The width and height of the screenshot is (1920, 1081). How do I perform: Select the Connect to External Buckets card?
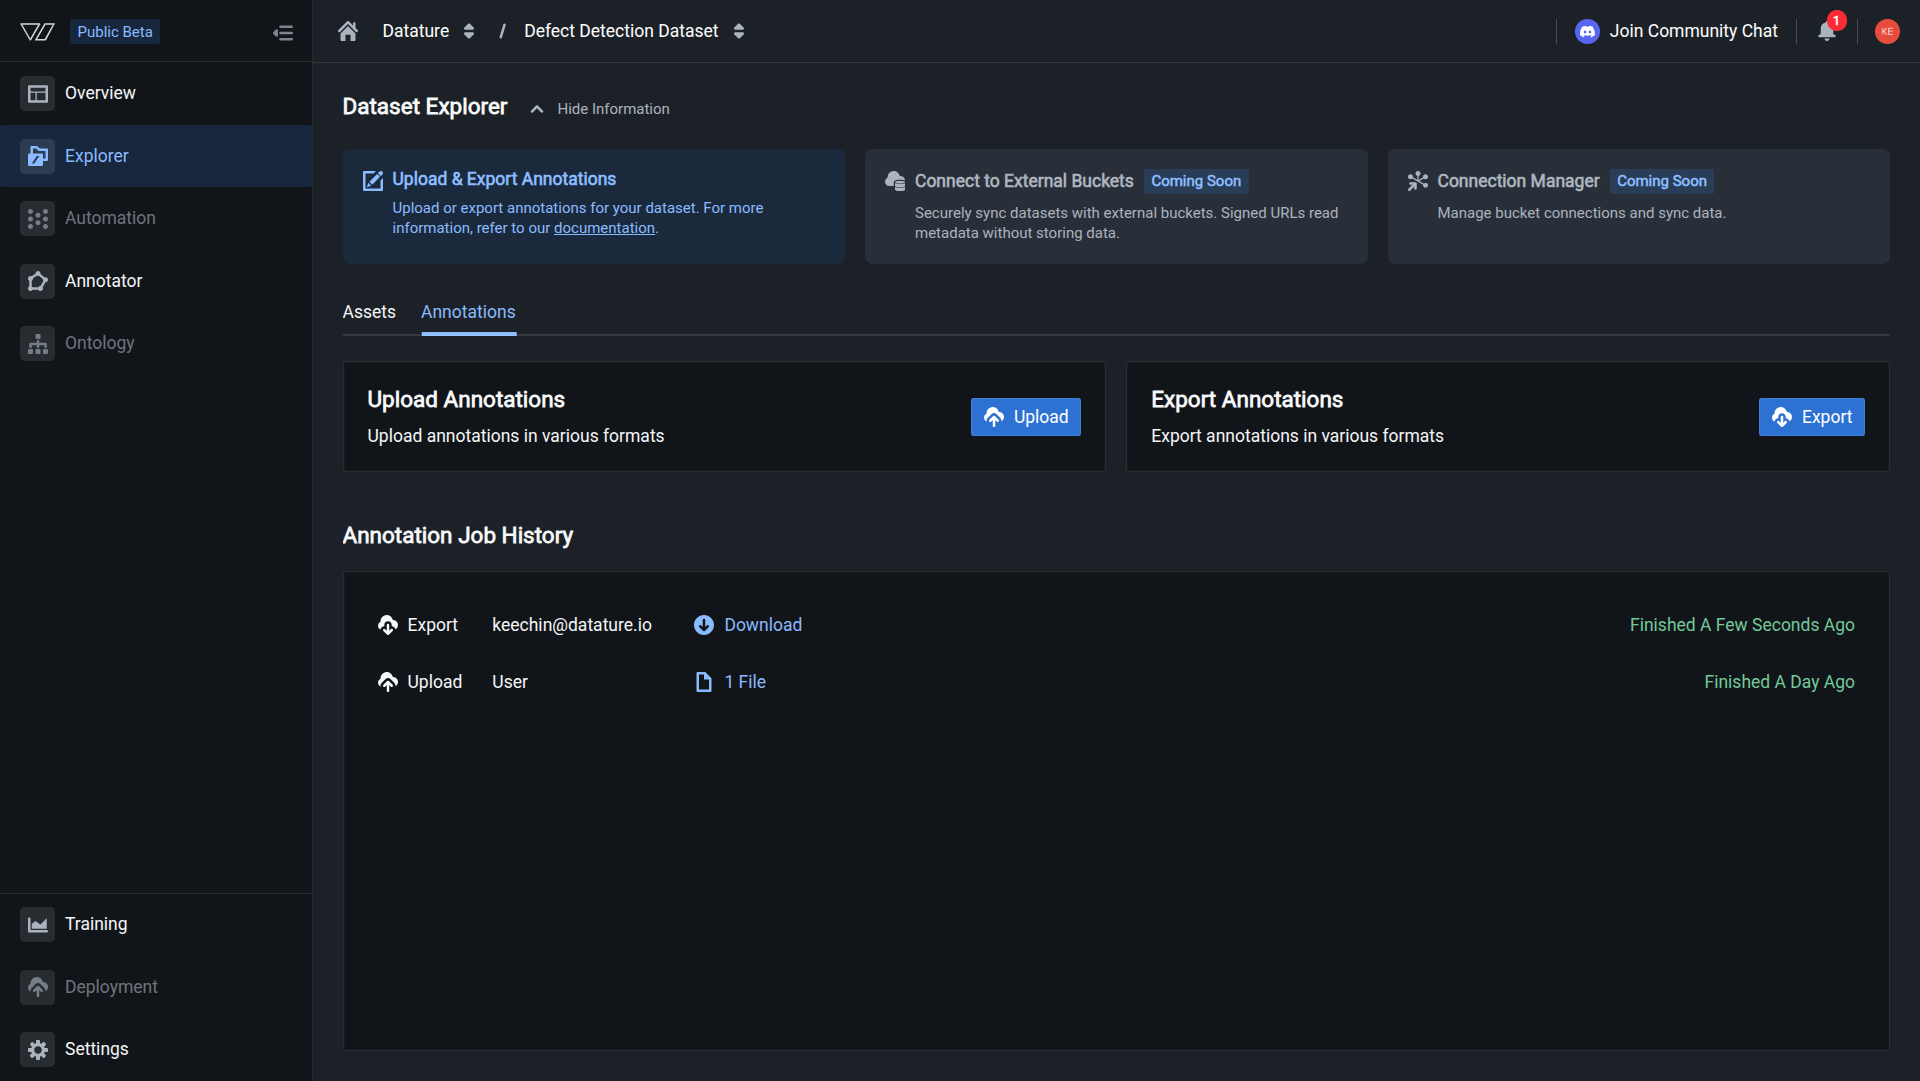[1116, 206]
